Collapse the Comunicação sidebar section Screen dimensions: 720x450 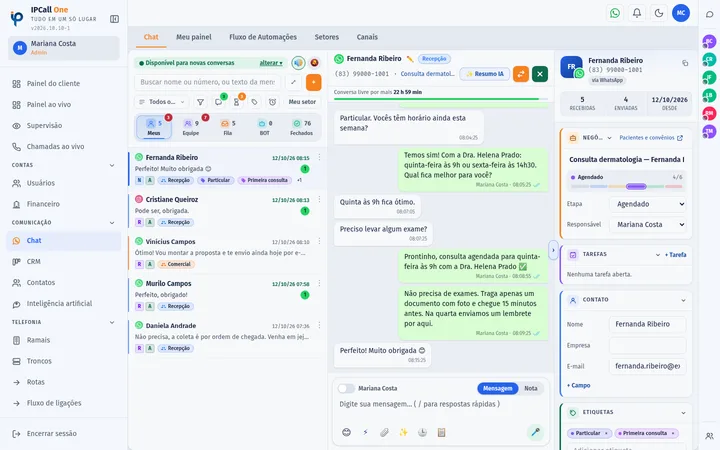click(x=112, y=223)
